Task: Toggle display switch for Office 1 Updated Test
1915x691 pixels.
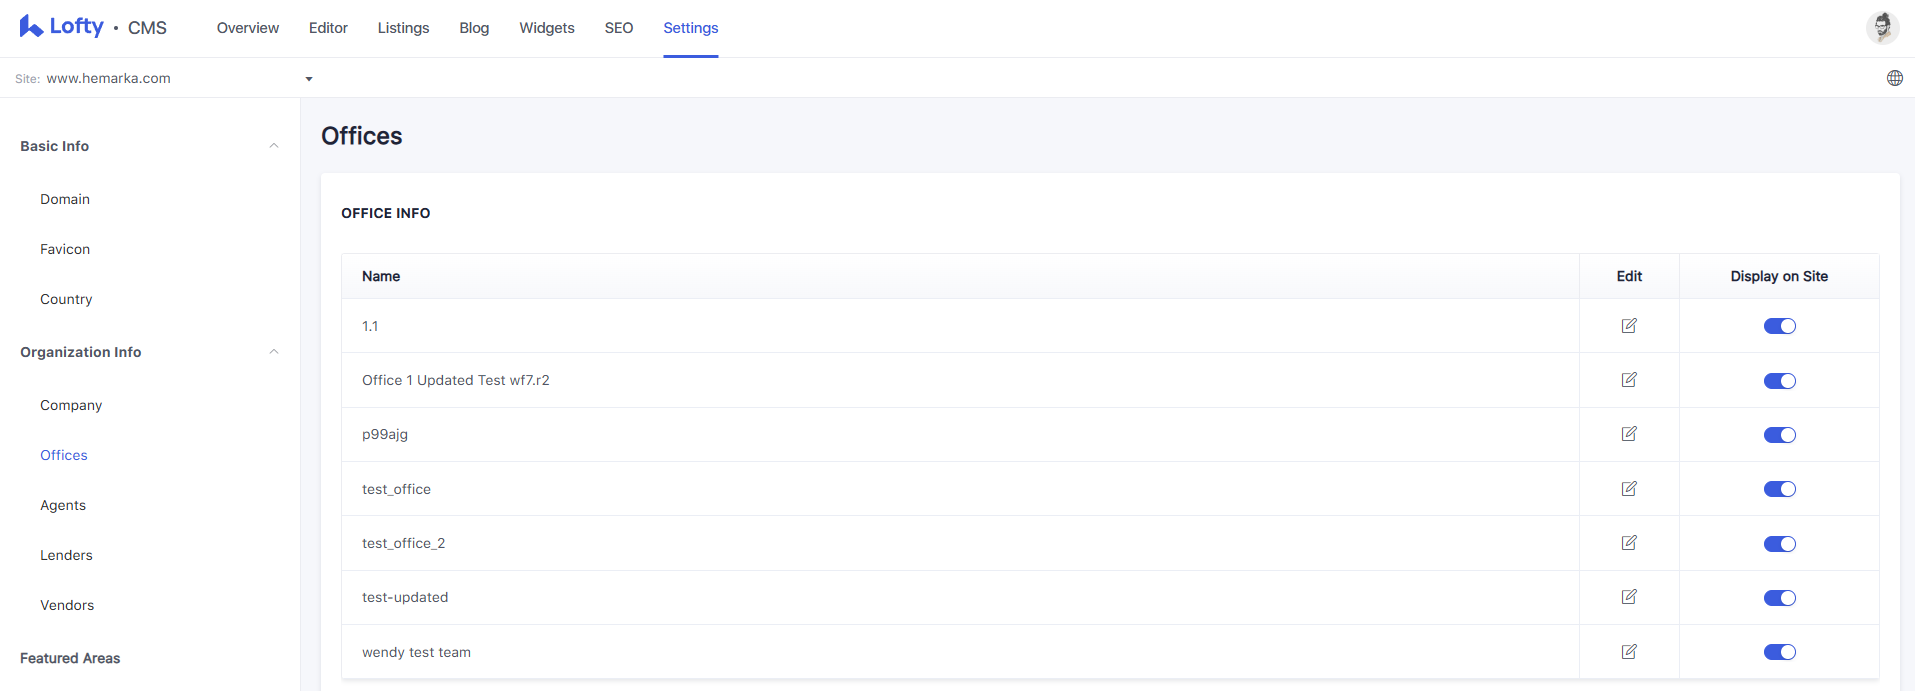Action: click(1780, 381)
